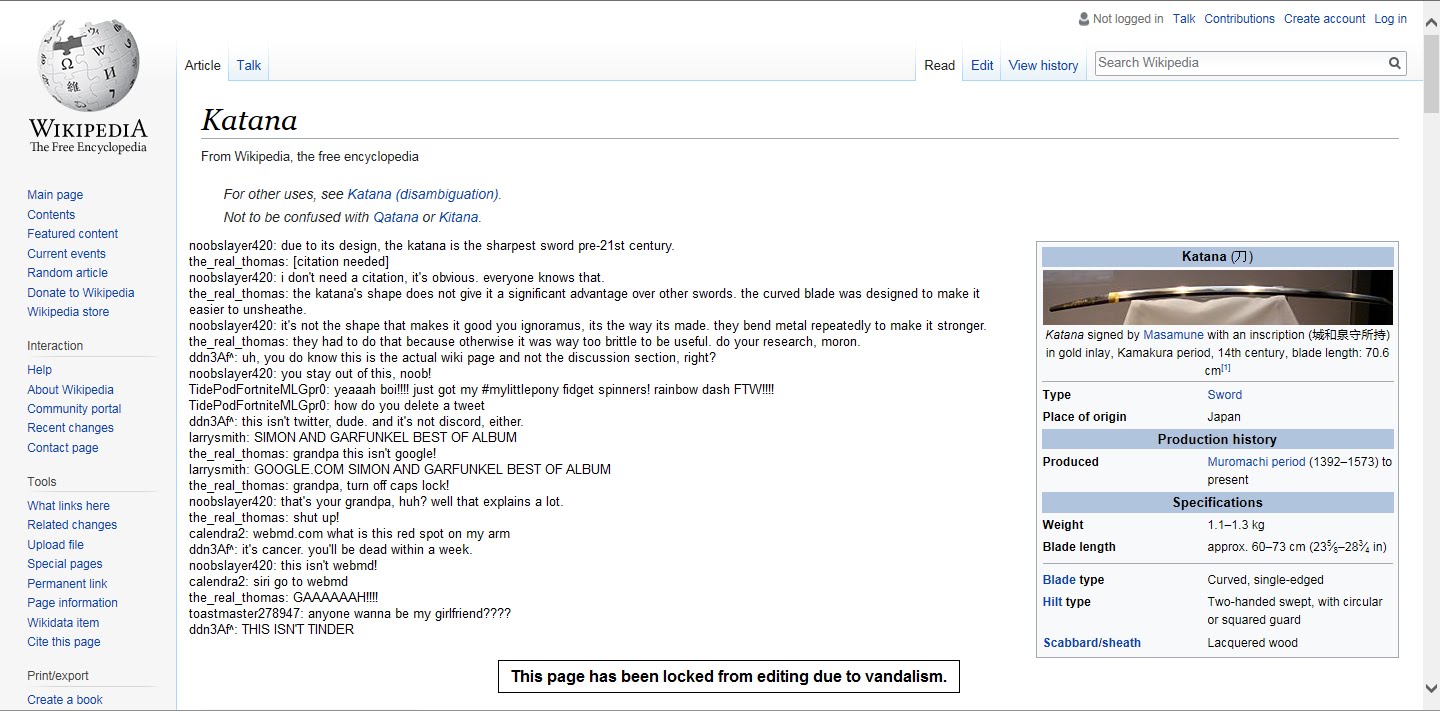This screenshot has height=711, width=1443.
Task: Click the Blade link in the infobox
Action: [x=1059, y=580]
